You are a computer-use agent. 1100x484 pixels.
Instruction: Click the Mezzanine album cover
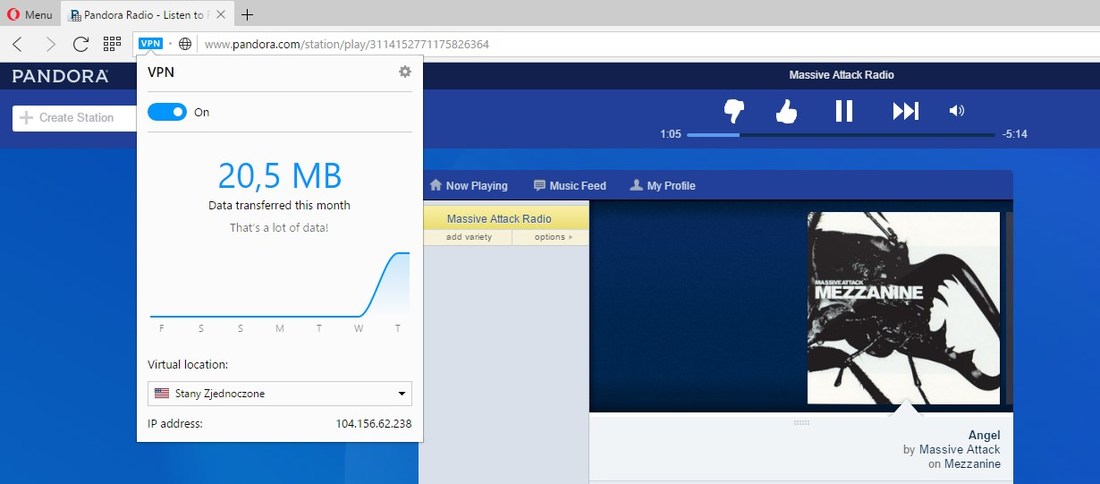coord(904,308)
